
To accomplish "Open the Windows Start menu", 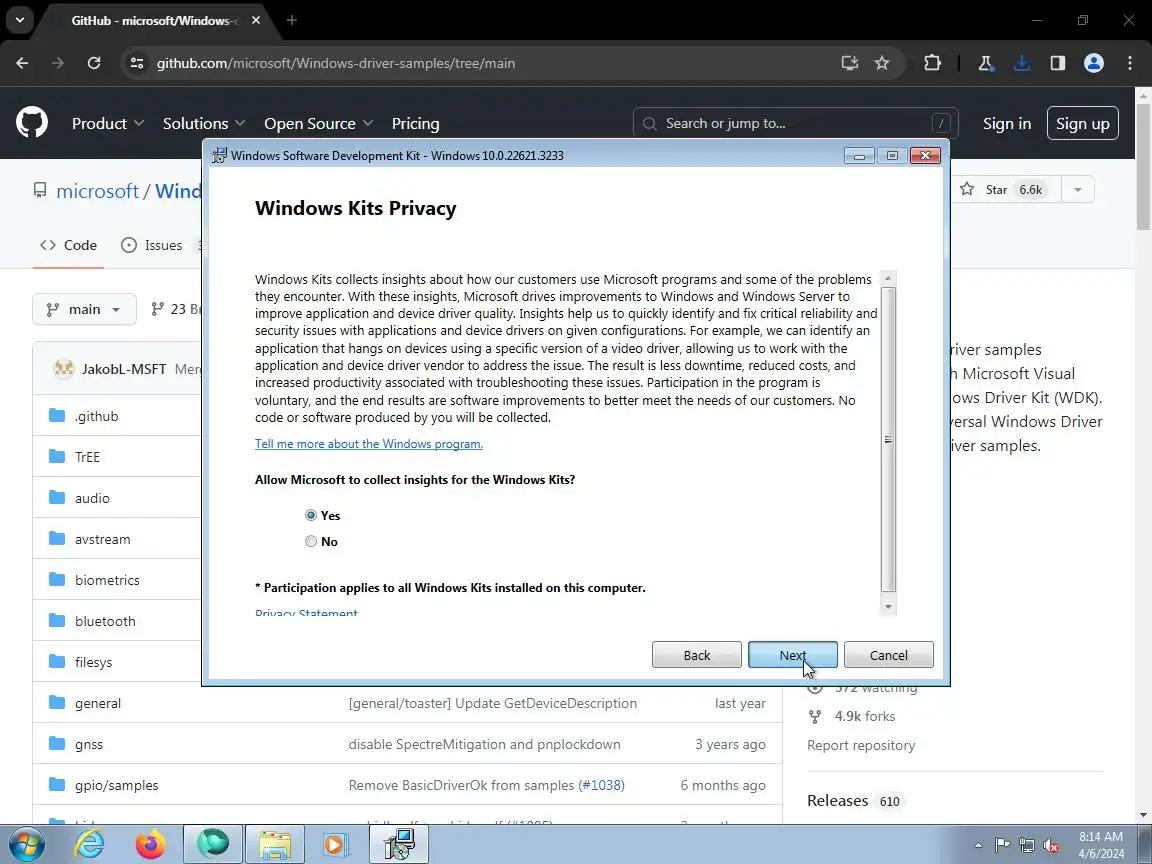I will pos(26,845).
